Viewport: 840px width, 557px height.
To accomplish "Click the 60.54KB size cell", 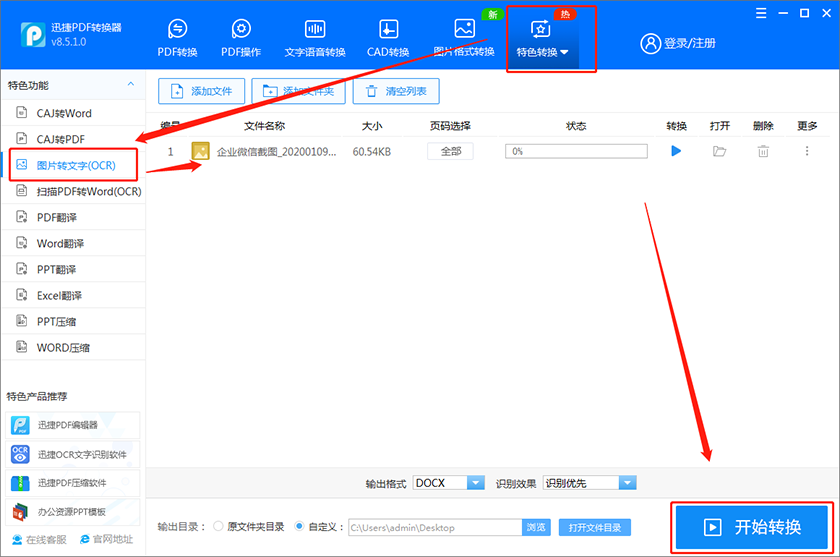I will [372, 152].
